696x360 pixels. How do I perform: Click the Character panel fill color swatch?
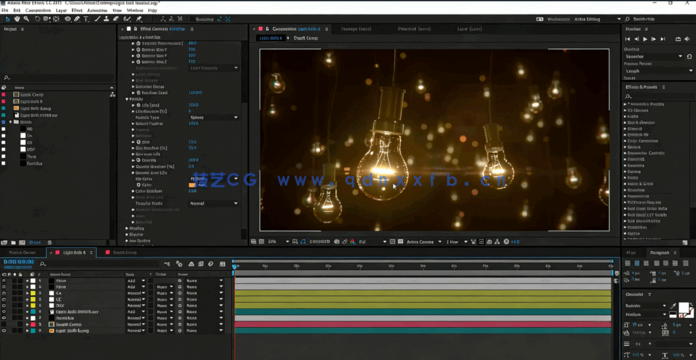point(684,307)
